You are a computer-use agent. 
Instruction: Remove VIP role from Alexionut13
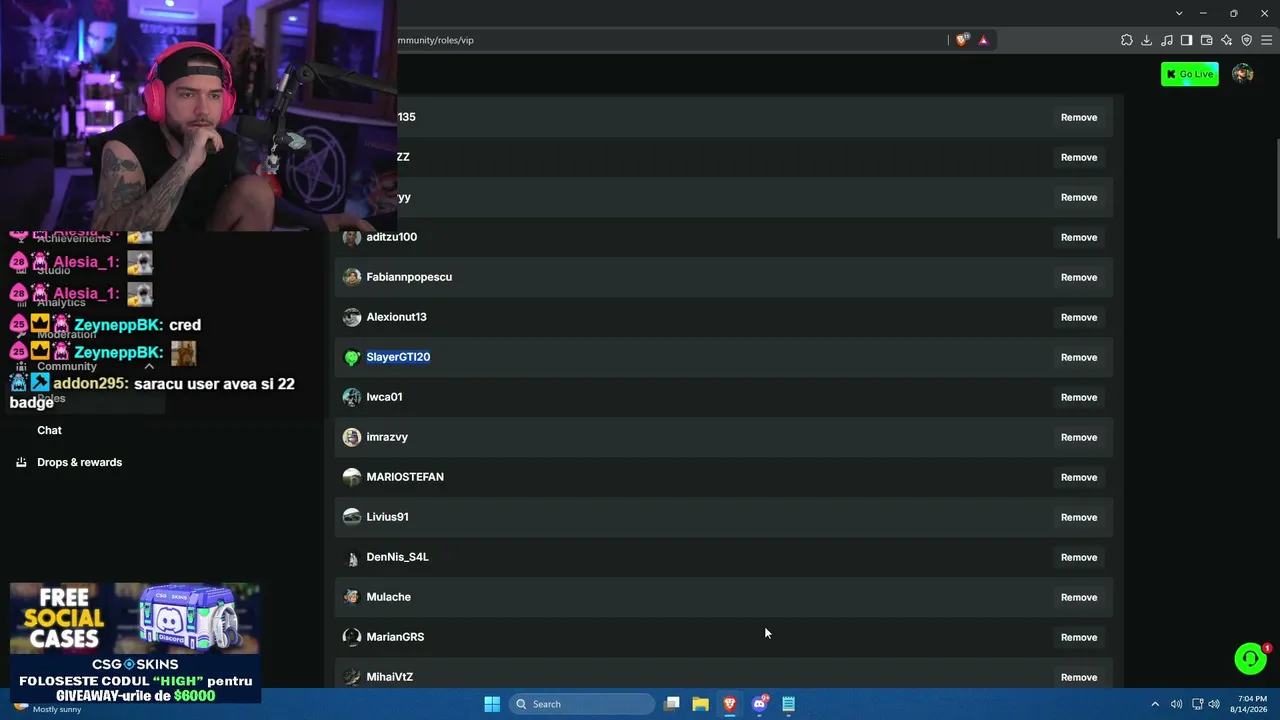click(x=1079, y=317)
